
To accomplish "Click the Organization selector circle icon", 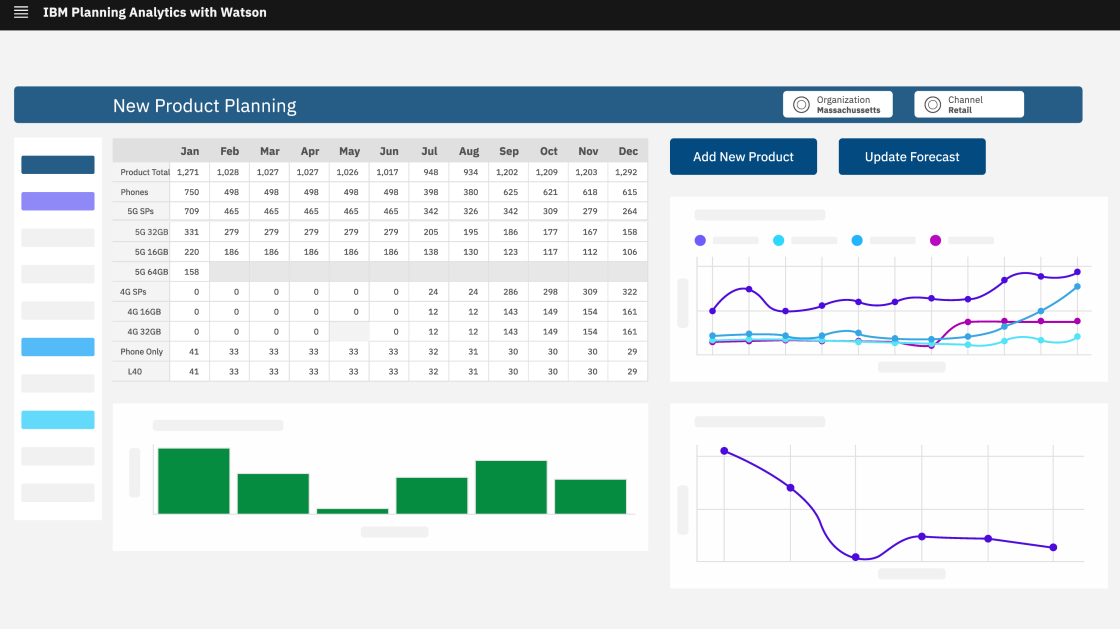I will (801, 105).
